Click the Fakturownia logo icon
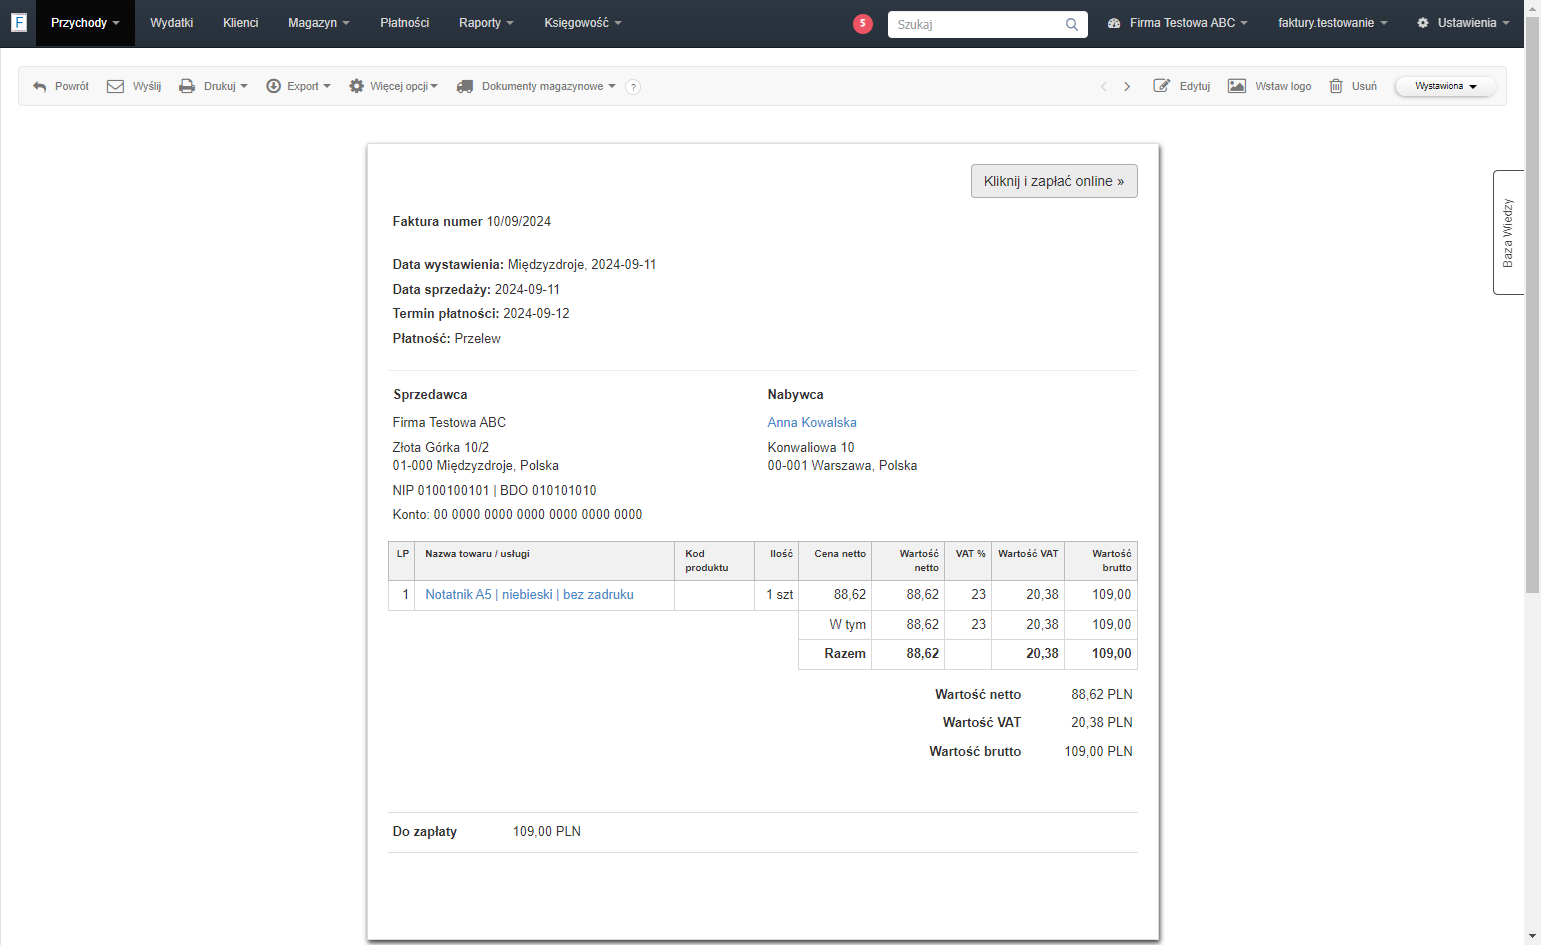Viewport: 1541px width, 945px height. pyautogui.click(x=18, y=22)
